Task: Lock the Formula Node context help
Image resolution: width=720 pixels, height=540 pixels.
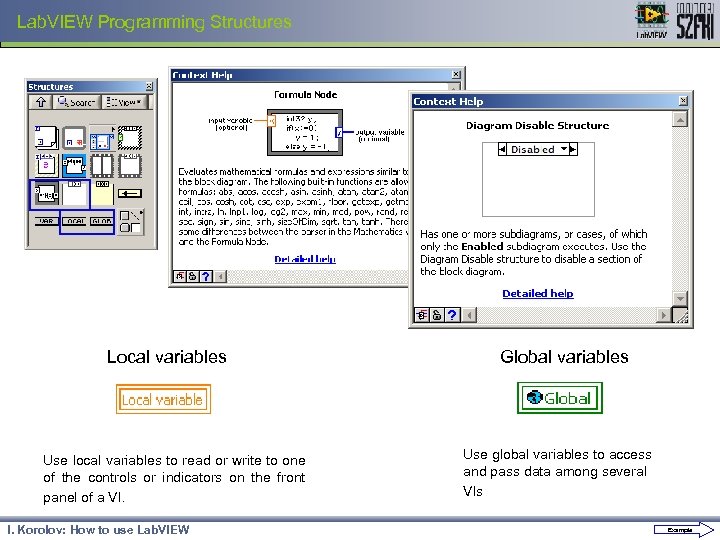Action: (192, 276)
